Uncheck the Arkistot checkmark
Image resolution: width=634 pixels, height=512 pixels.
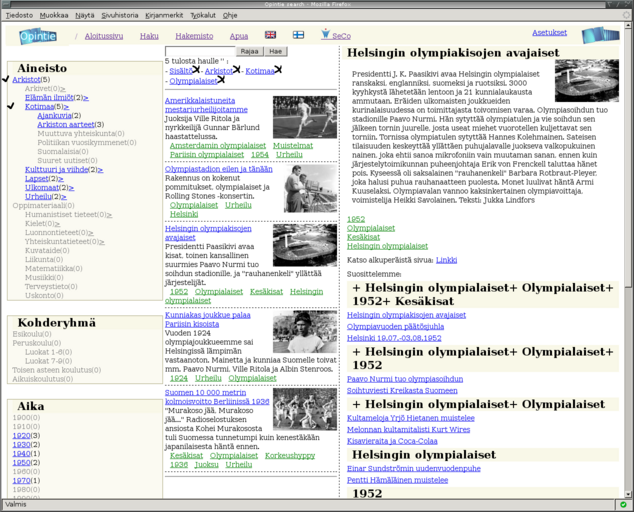tap(6, 79)
